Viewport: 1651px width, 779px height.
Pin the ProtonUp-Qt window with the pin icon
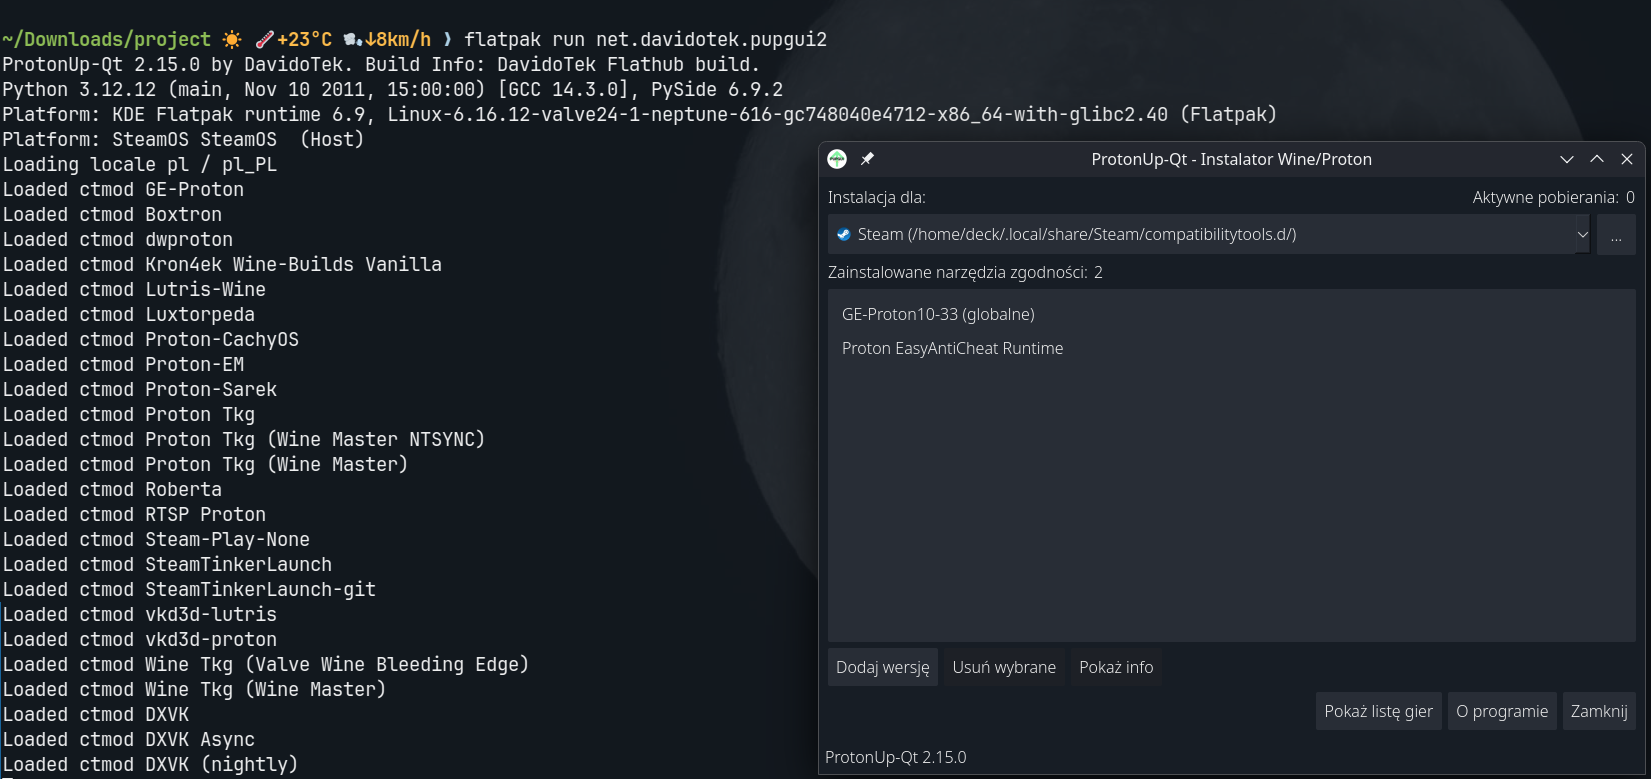point(867,159)
